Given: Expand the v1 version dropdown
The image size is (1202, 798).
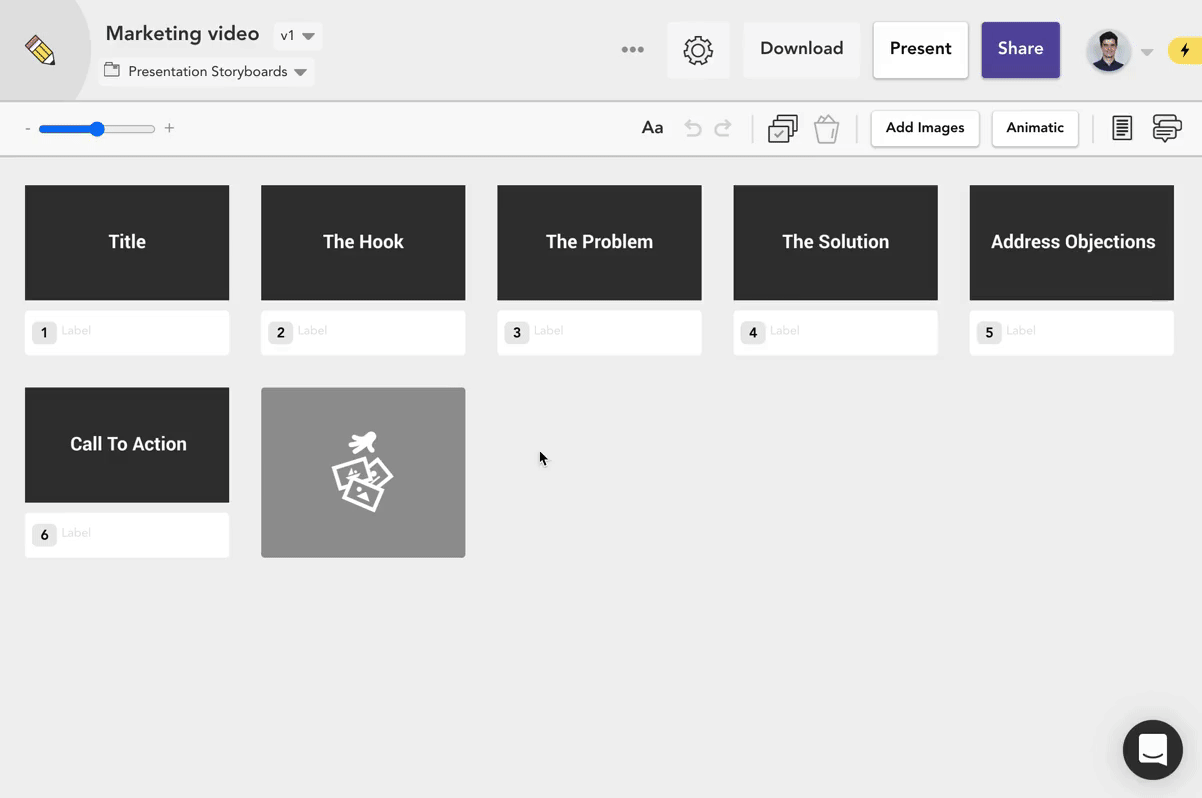Looking at the screenshot, I should click(x=297, y=36).
